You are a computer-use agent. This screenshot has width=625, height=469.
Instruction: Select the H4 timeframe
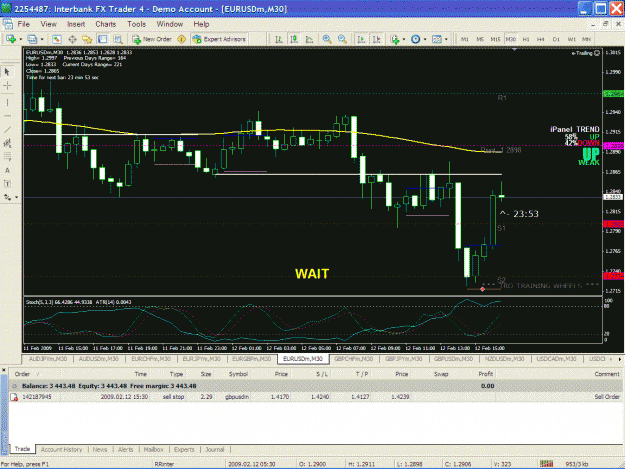(540, 39)
